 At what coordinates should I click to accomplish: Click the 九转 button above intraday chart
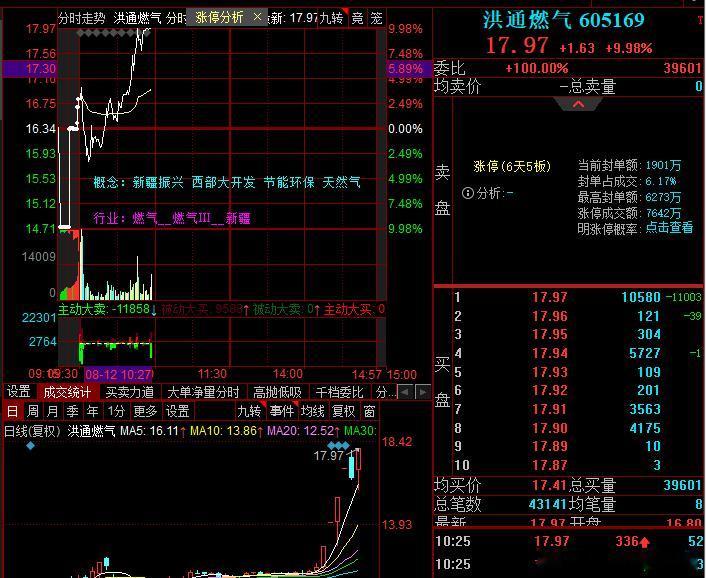click(x=332, y=18)
